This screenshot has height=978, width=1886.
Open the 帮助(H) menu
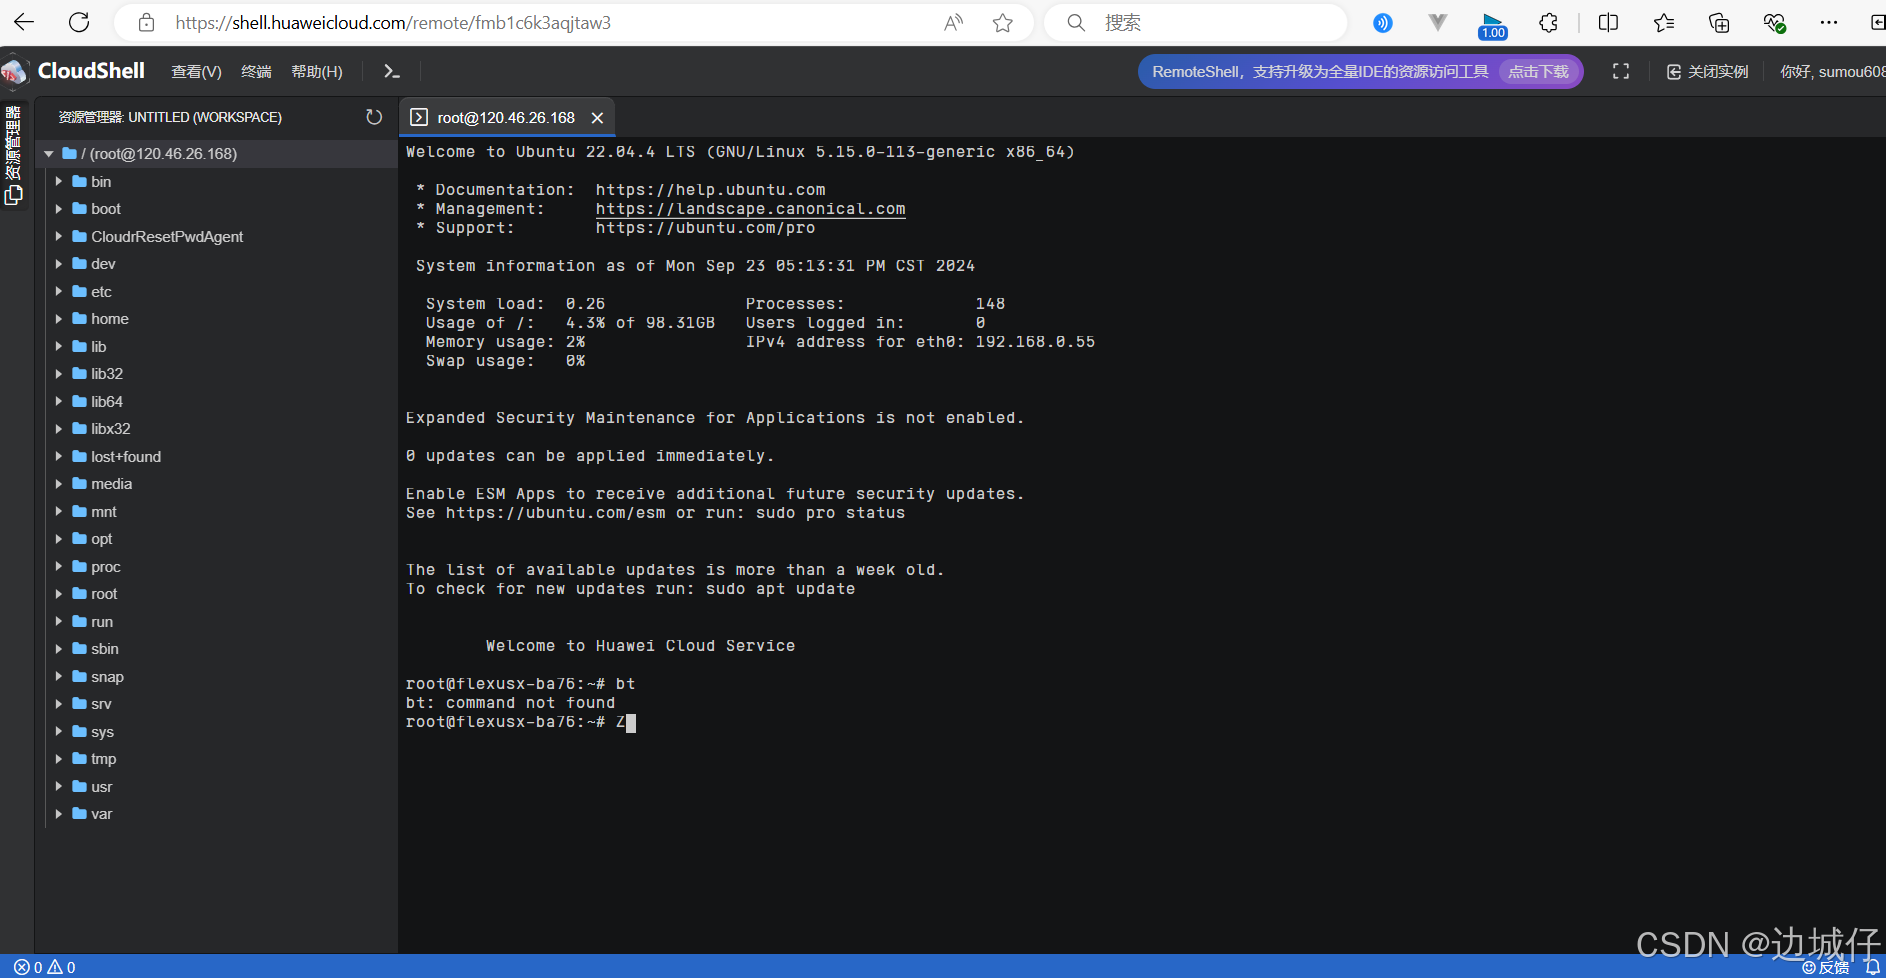coord(316,72)
